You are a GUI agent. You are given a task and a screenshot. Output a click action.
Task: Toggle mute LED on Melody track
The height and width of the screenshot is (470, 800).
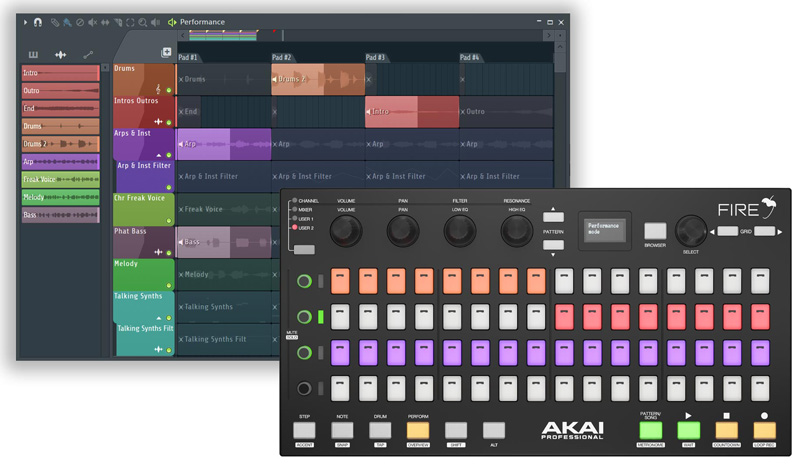pos(169,285)
